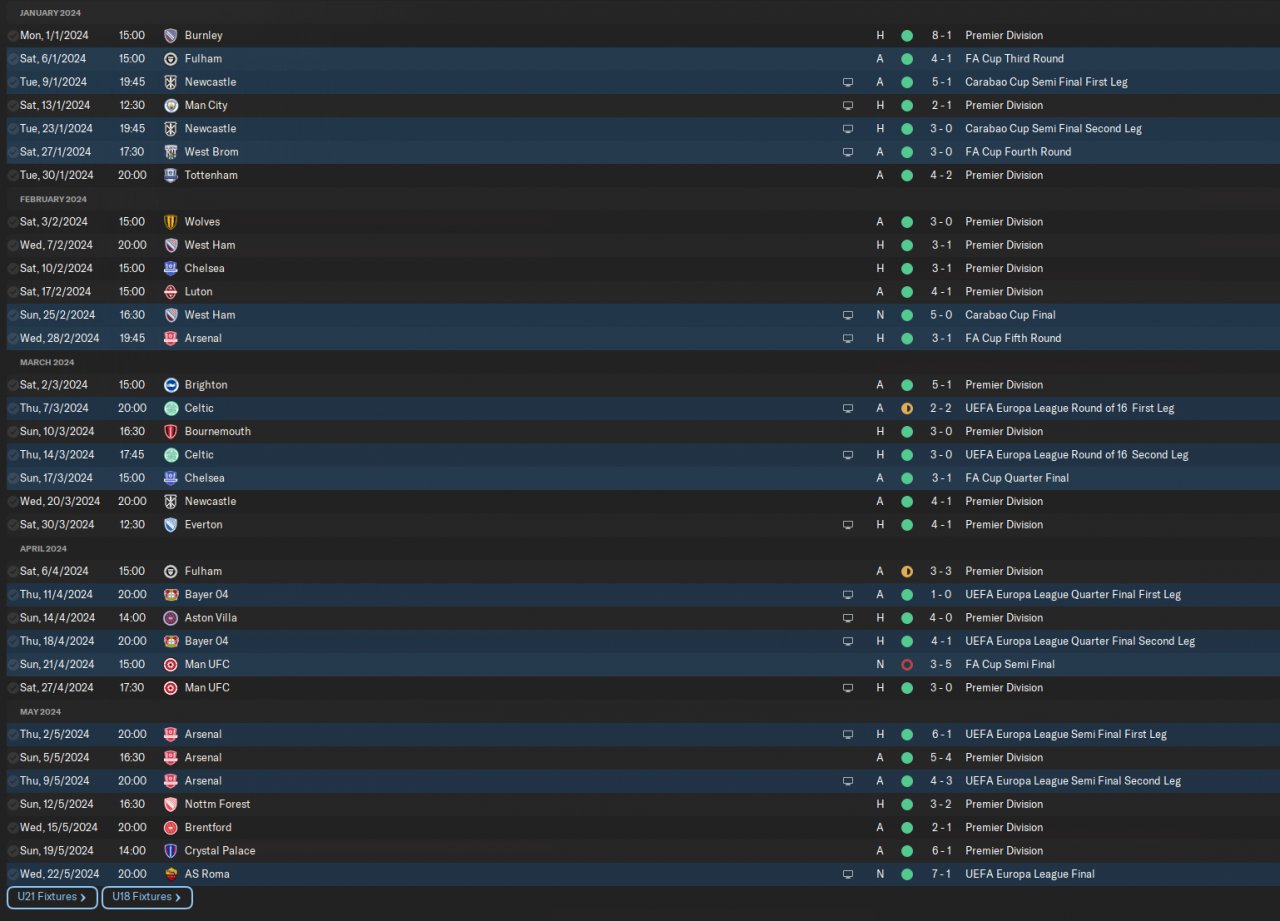
Task: Click the green win indicator on the Burnley row
Action: tap(907, 35)
